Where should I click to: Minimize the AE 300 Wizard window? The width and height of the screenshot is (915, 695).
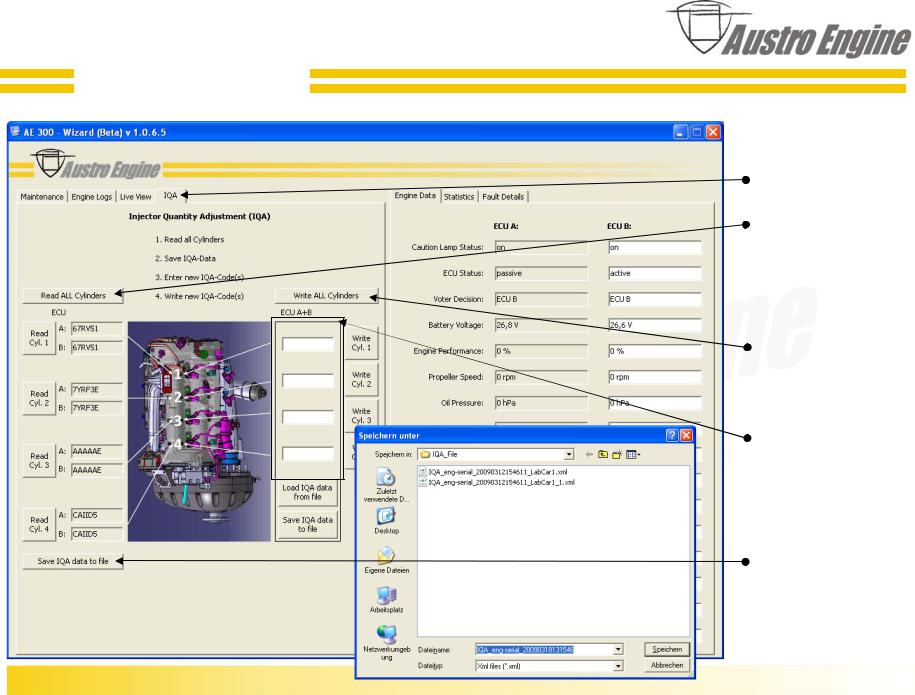(x=680, y=132)
